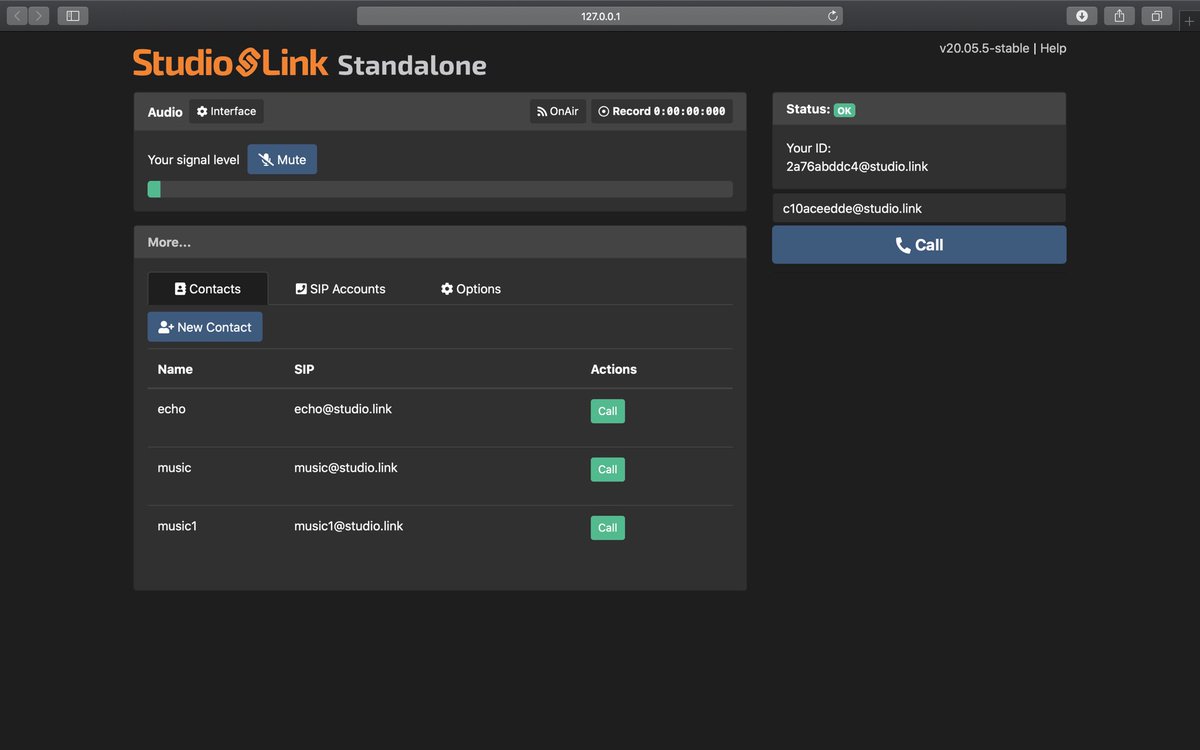Click the Name column header
Viewport: 1200px width, 750px height.
175,369
